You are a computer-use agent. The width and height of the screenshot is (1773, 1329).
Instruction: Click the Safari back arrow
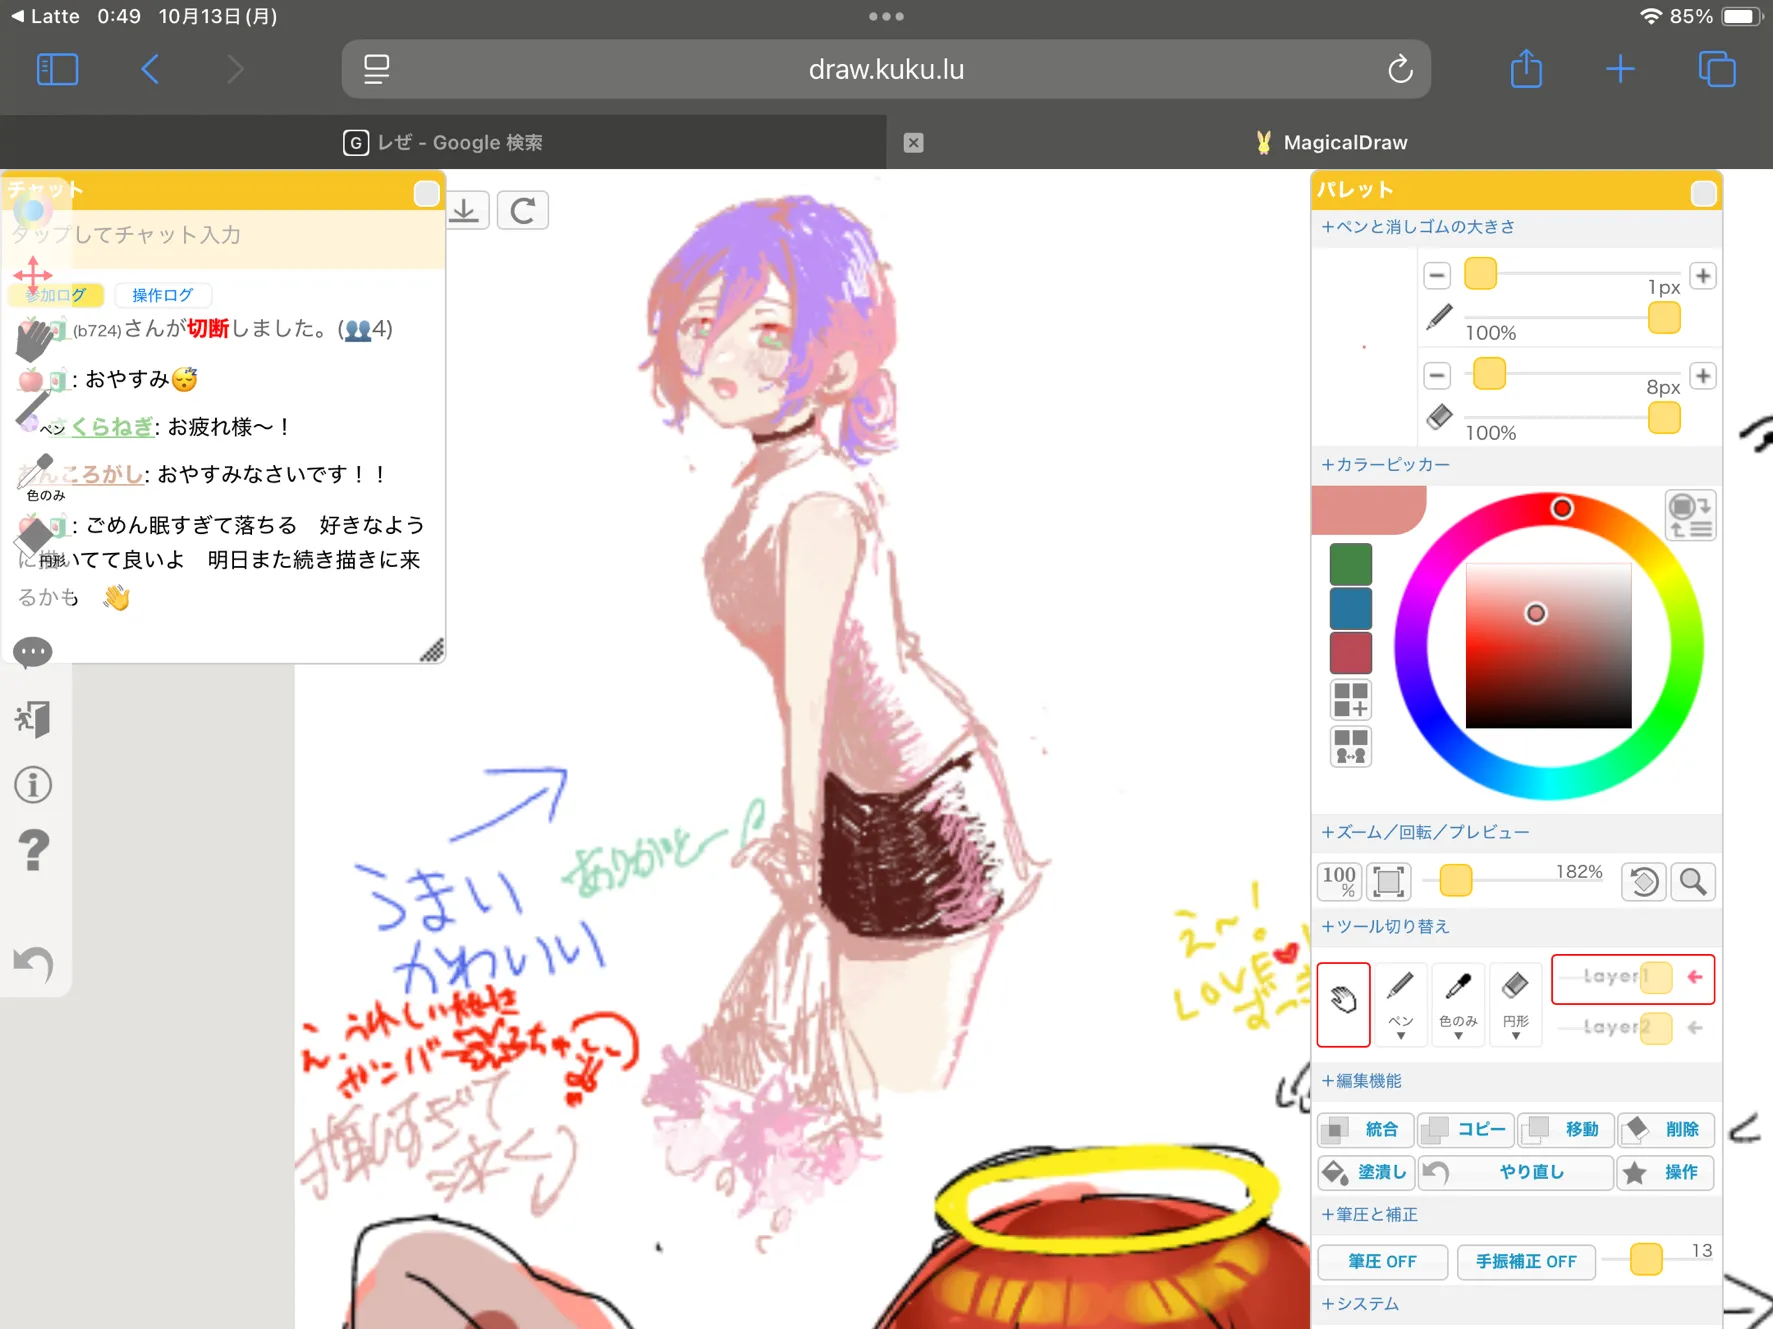click(x=150, y=69)
